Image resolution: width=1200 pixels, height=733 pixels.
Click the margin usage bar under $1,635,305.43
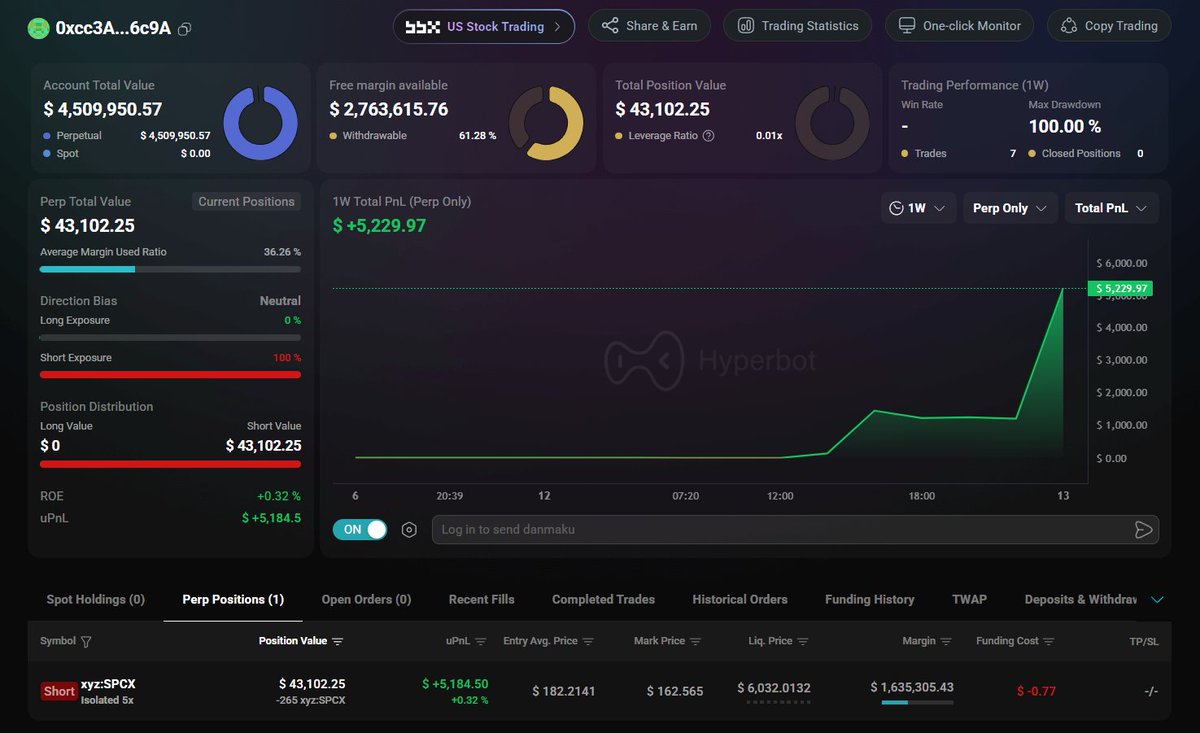tap(917, 703)
